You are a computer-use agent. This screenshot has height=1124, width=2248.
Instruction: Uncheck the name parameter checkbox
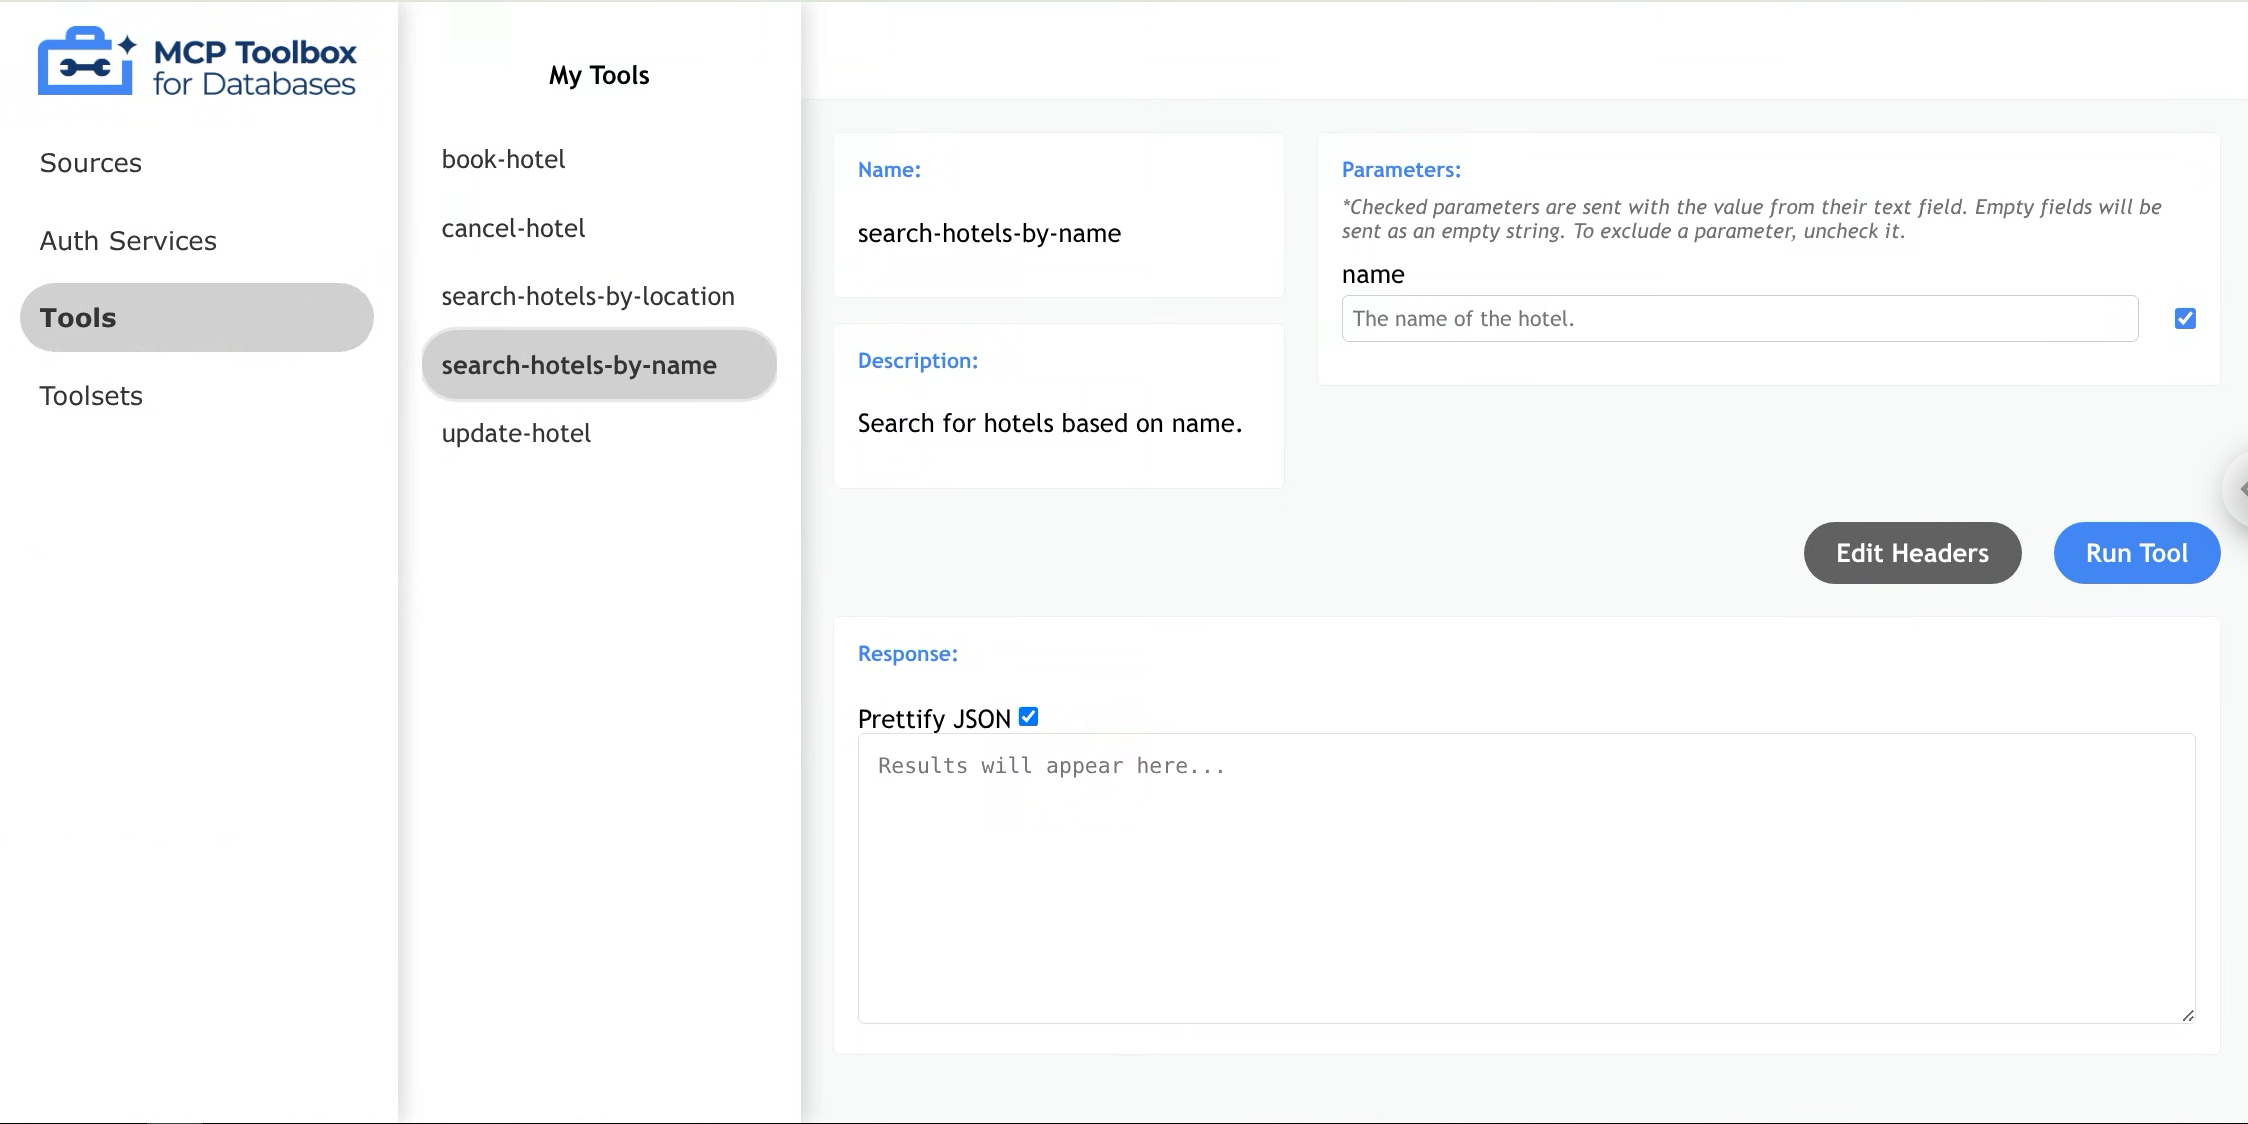pyautogui.click(x=2185, y=317)
